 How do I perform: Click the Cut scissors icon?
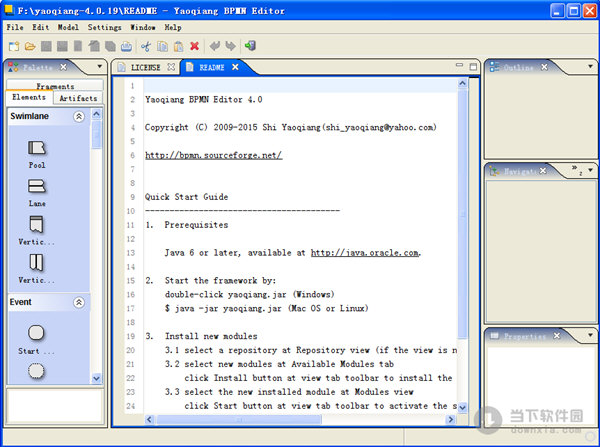click(x=146, y=47)
